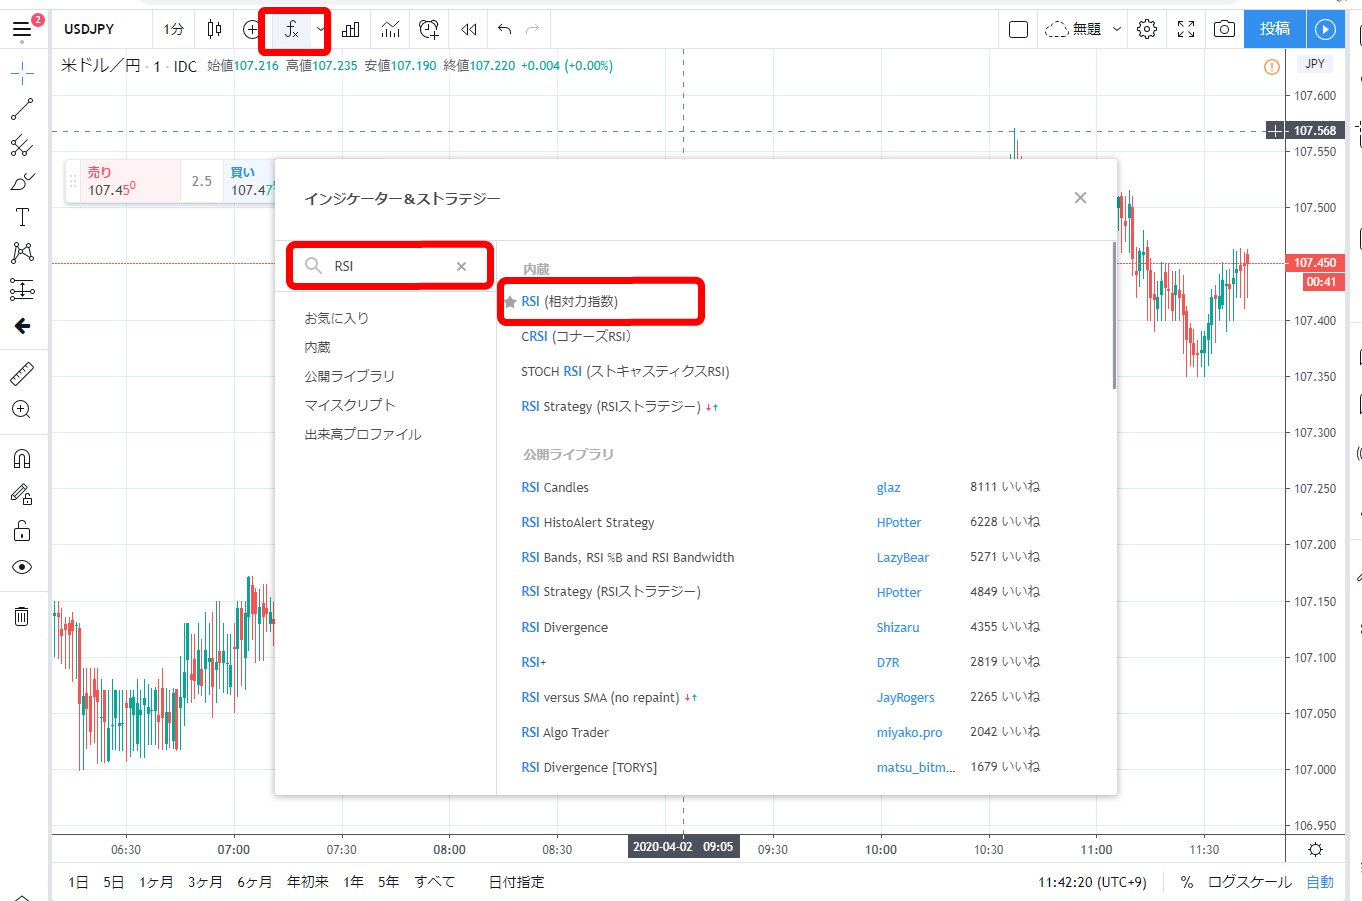Viewport: 1362px width, 901px height.
Task: Select the layout square icon
Action: pos(1018,29)
